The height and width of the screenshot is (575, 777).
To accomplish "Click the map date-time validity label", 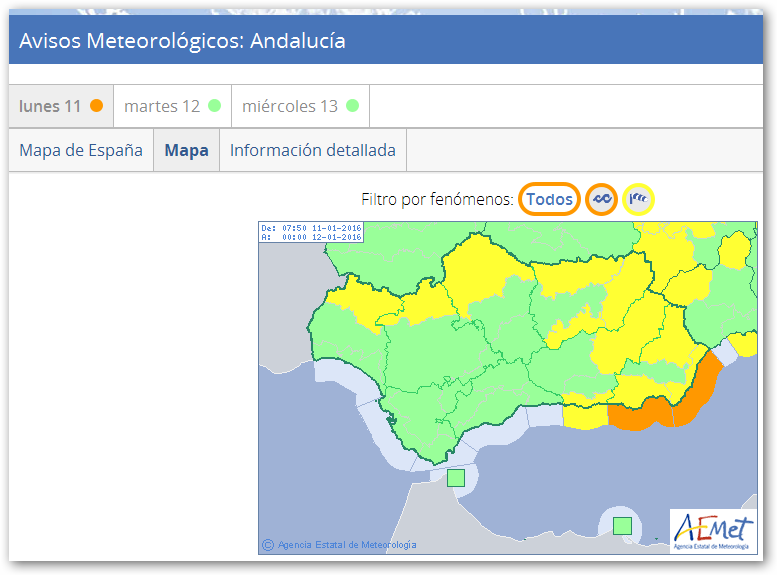I will (311, 232).
